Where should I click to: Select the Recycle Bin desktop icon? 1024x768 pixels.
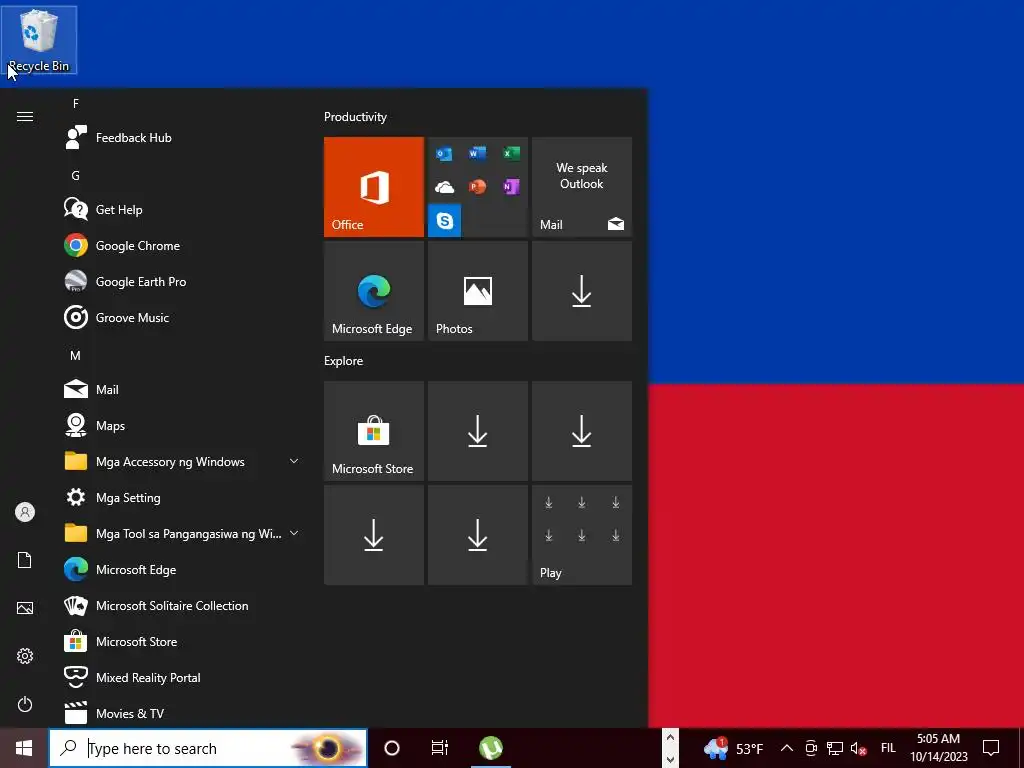[x=39, y=40]
